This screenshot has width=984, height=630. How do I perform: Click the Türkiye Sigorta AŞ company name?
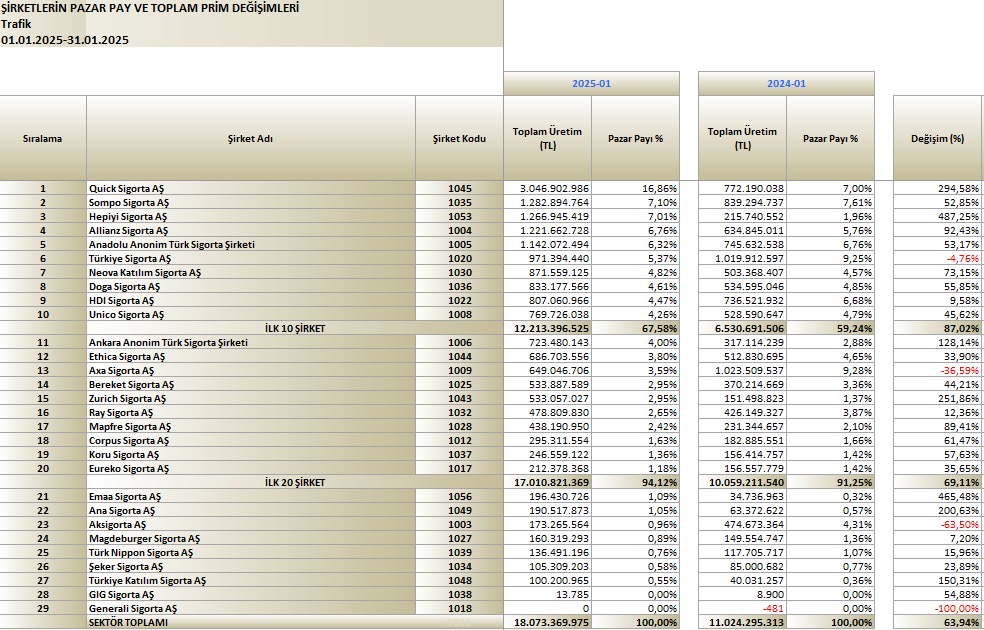coord(251,259)
